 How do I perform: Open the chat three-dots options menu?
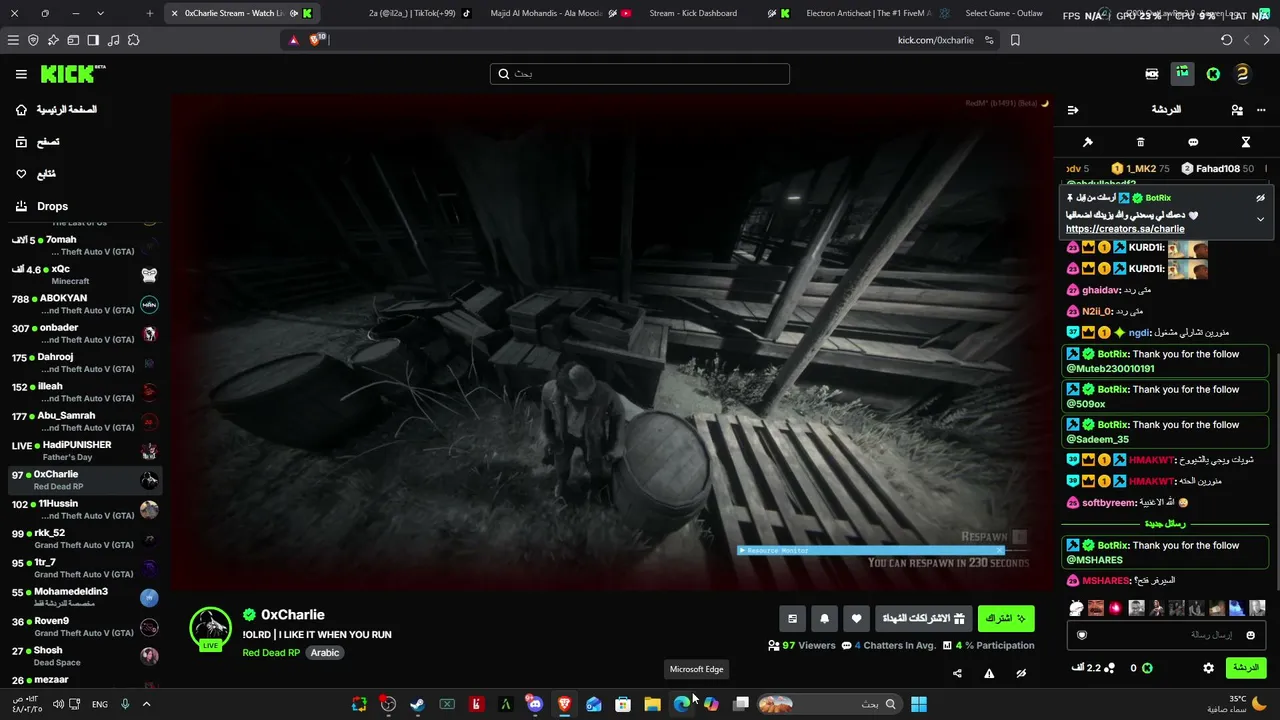1261,110
